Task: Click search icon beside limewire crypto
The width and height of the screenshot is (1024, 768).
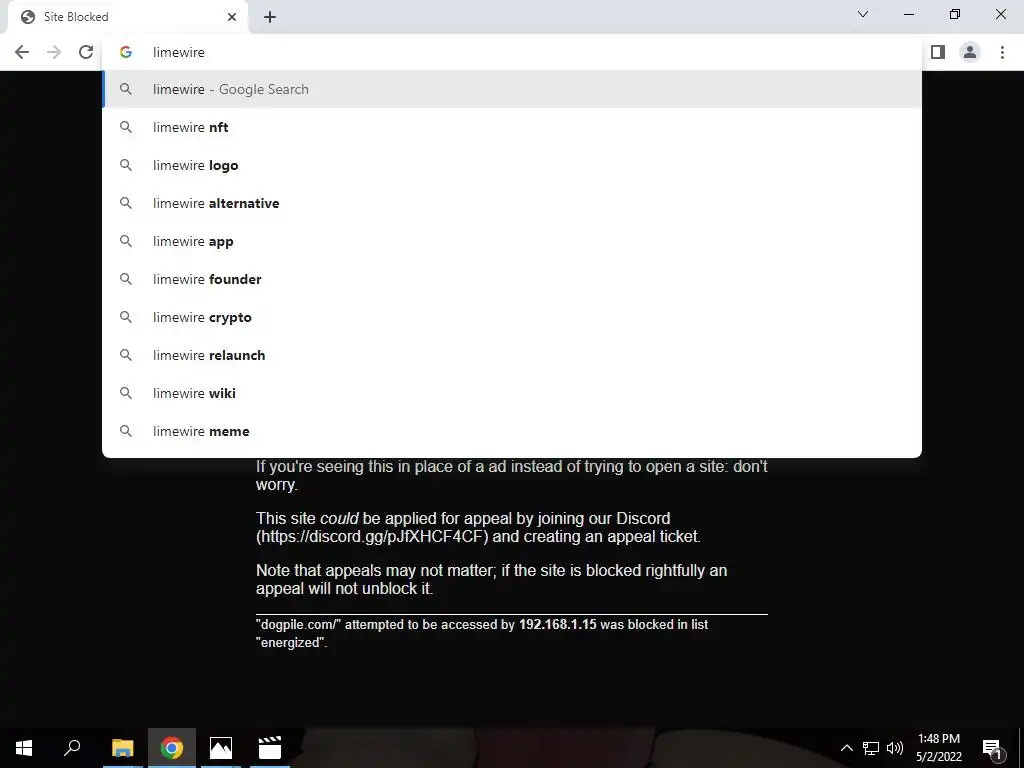Action: 126,317
